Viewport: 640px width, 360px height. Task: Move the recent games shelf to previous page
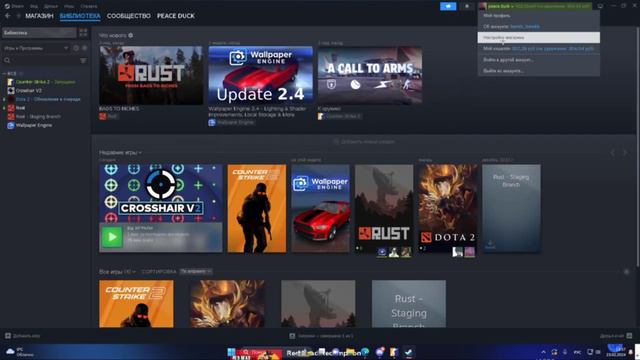click(613, 153)
